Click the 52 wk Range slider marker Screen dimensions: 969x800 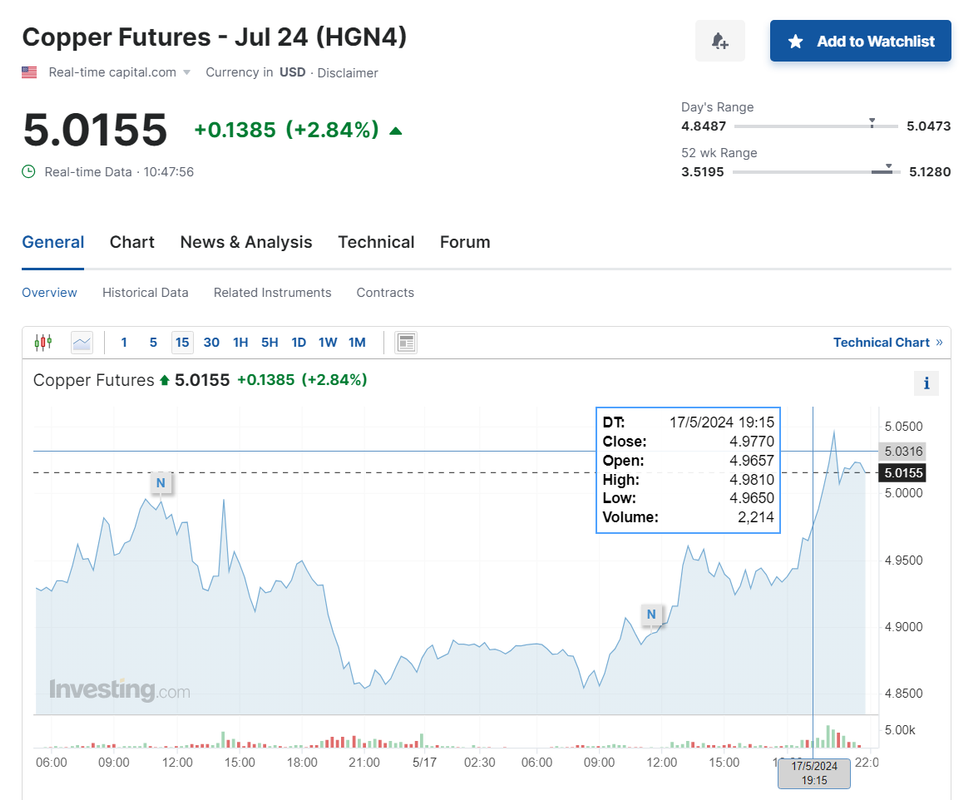coord(889,167)
